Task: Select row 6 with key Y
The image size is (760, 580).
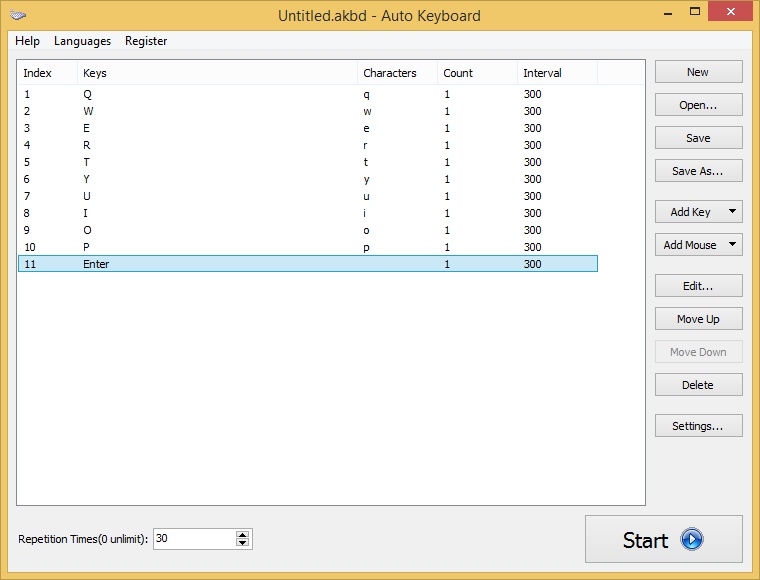Action: tap(308, 179)
